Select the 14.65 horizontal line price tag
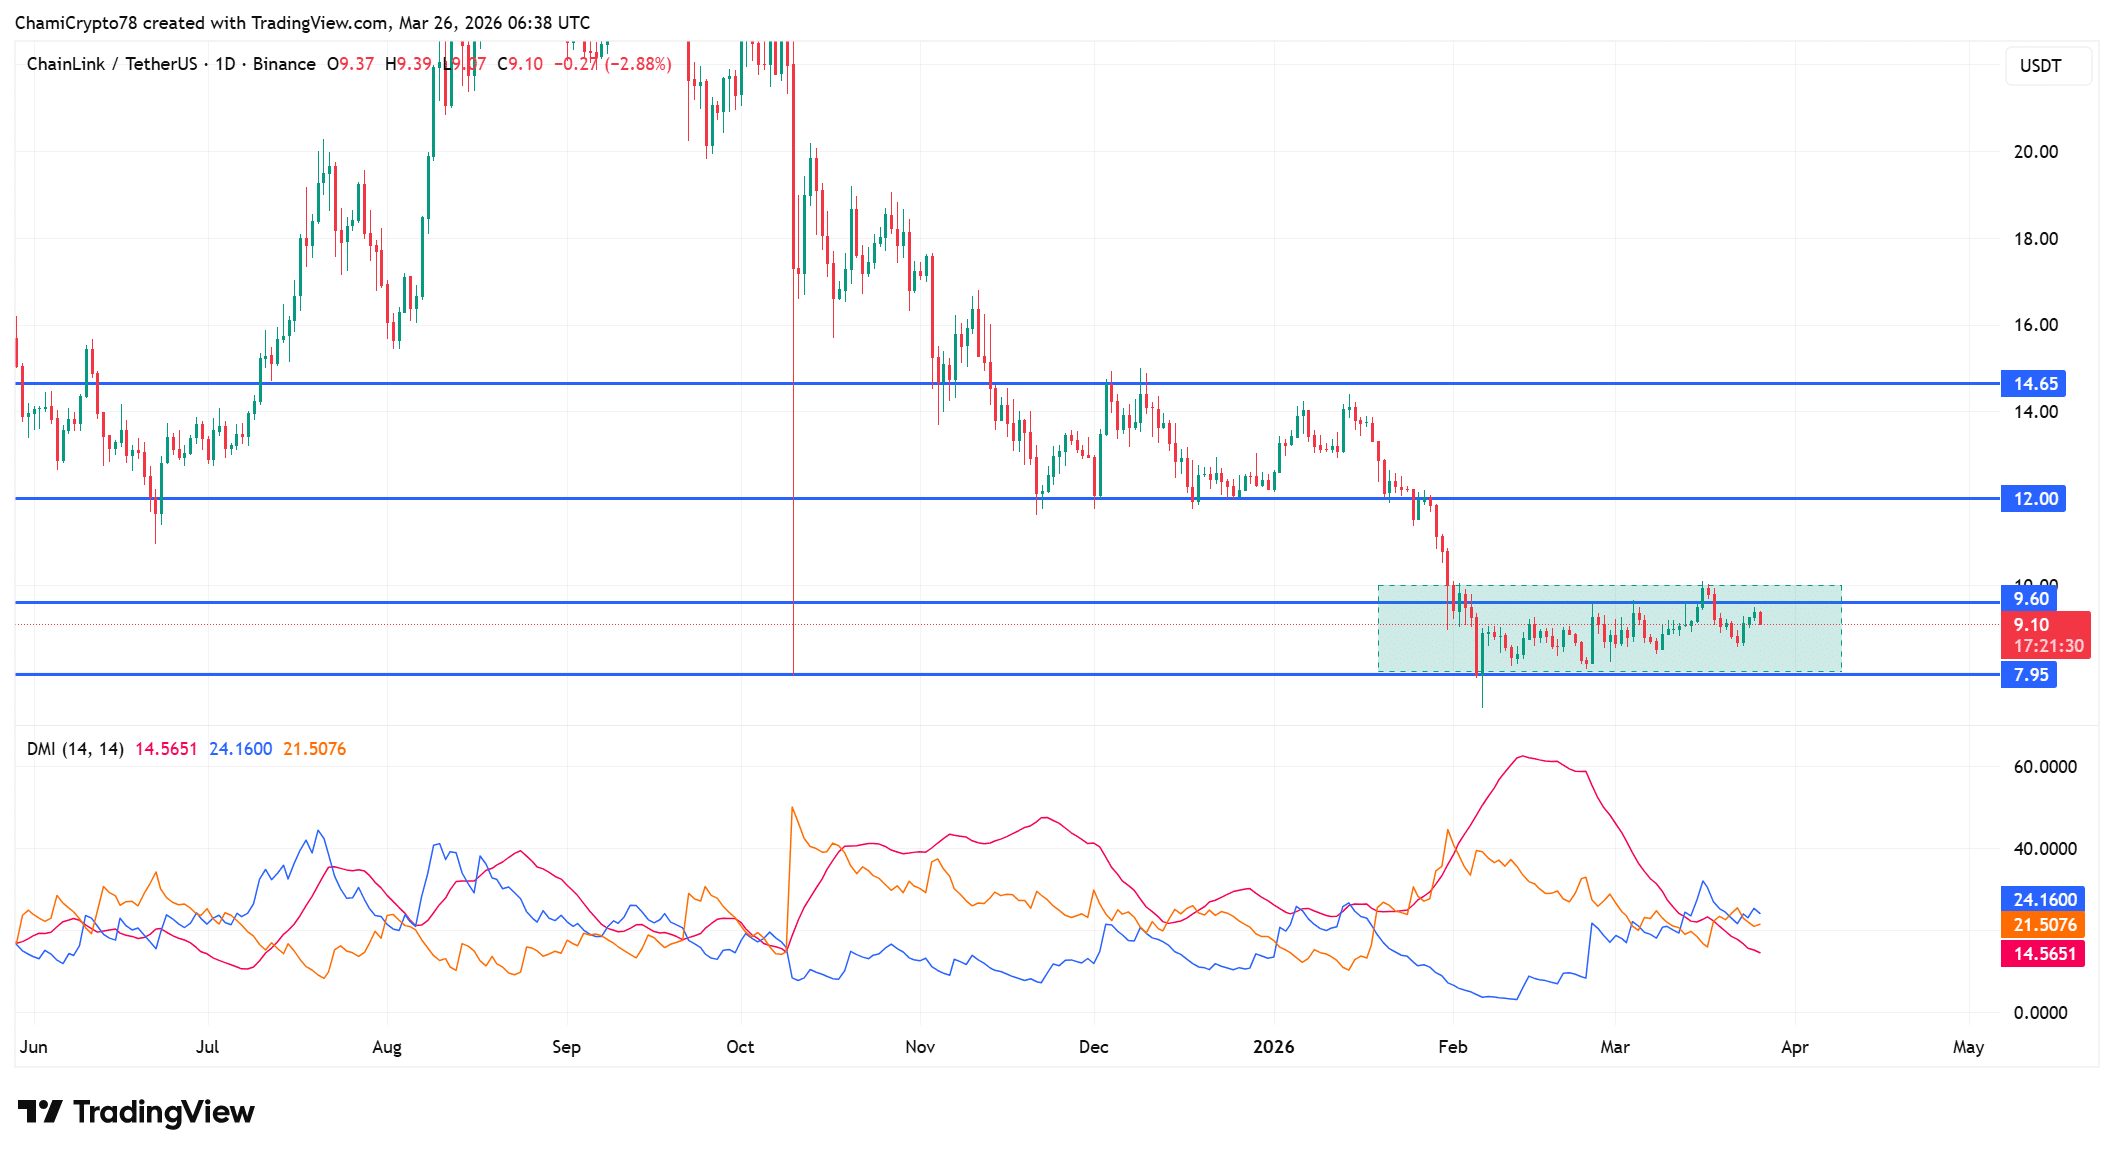Viewport: 2114px width, 1157px height. (2034, 384)
